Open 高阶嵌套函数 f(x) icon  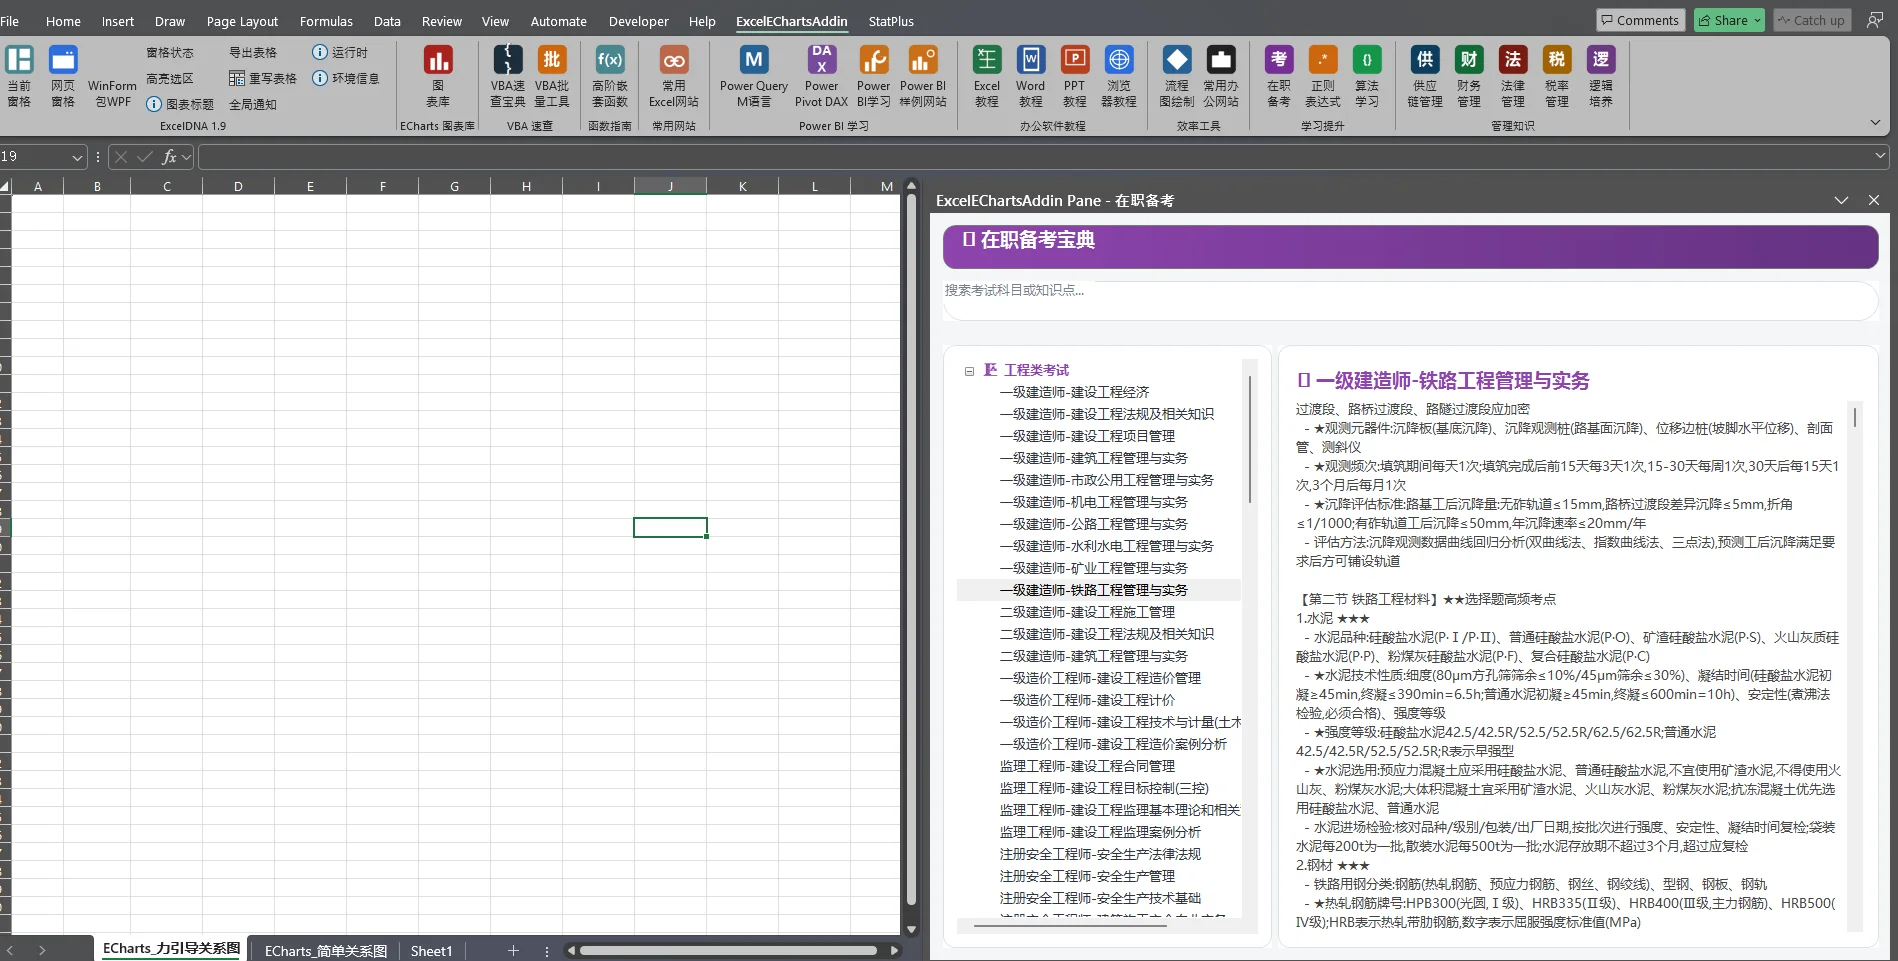coord(609,59)
